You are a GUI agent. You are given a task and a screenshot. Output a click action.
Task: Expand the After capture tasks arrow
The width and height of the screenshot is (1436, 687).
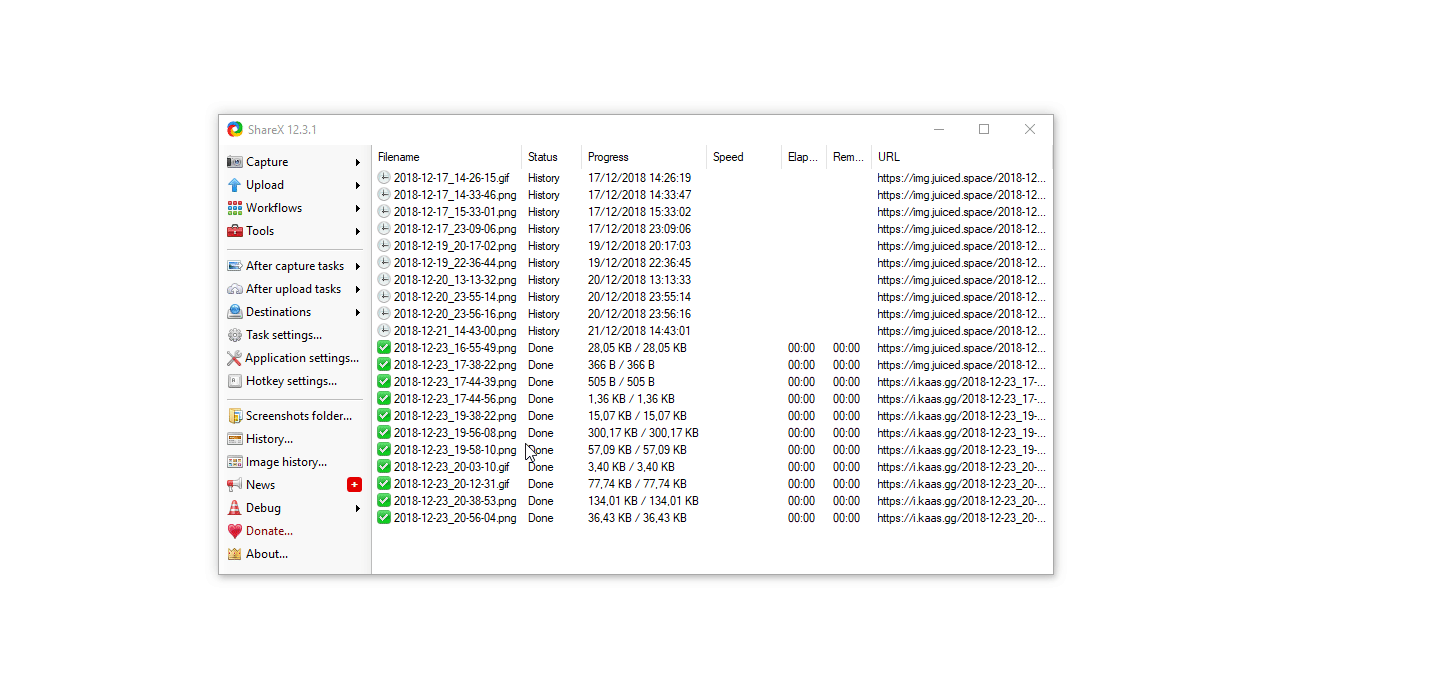[357, 266]
